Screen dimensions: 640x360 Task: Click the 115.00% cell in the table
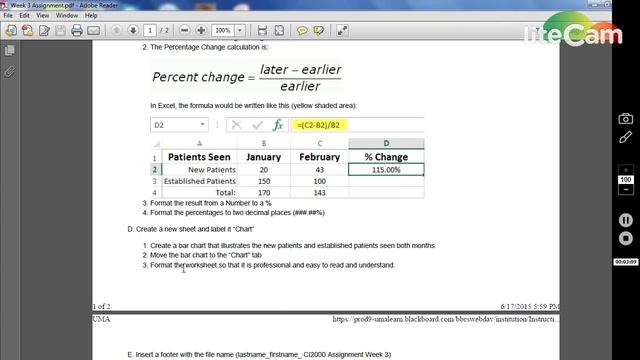coord(386,170)
